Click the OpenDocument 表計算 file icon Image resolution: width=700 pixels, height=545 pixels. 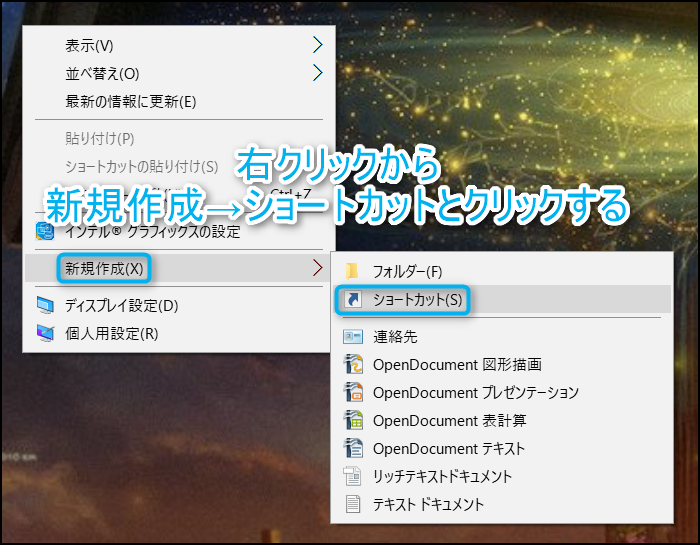click(352, 421)
